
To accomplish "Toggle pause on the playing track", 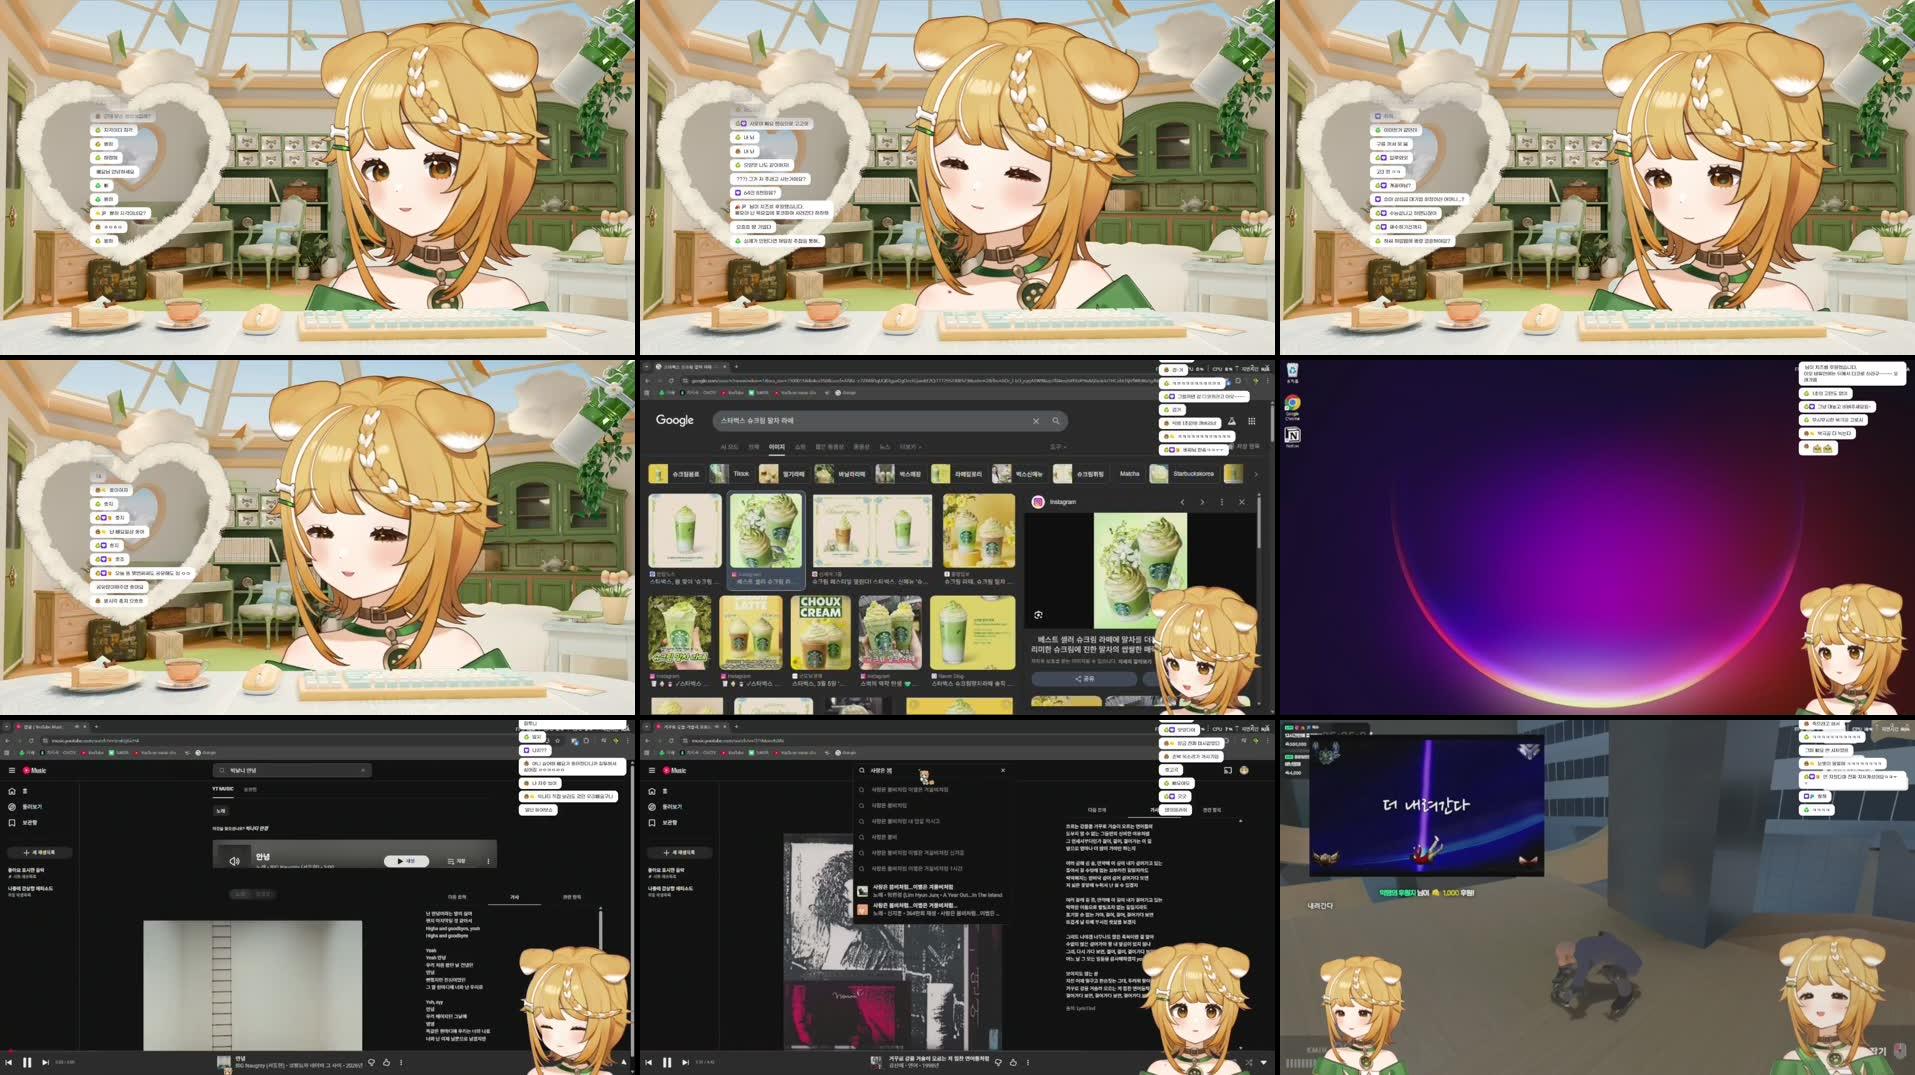I will click(x=27, y=1062).
